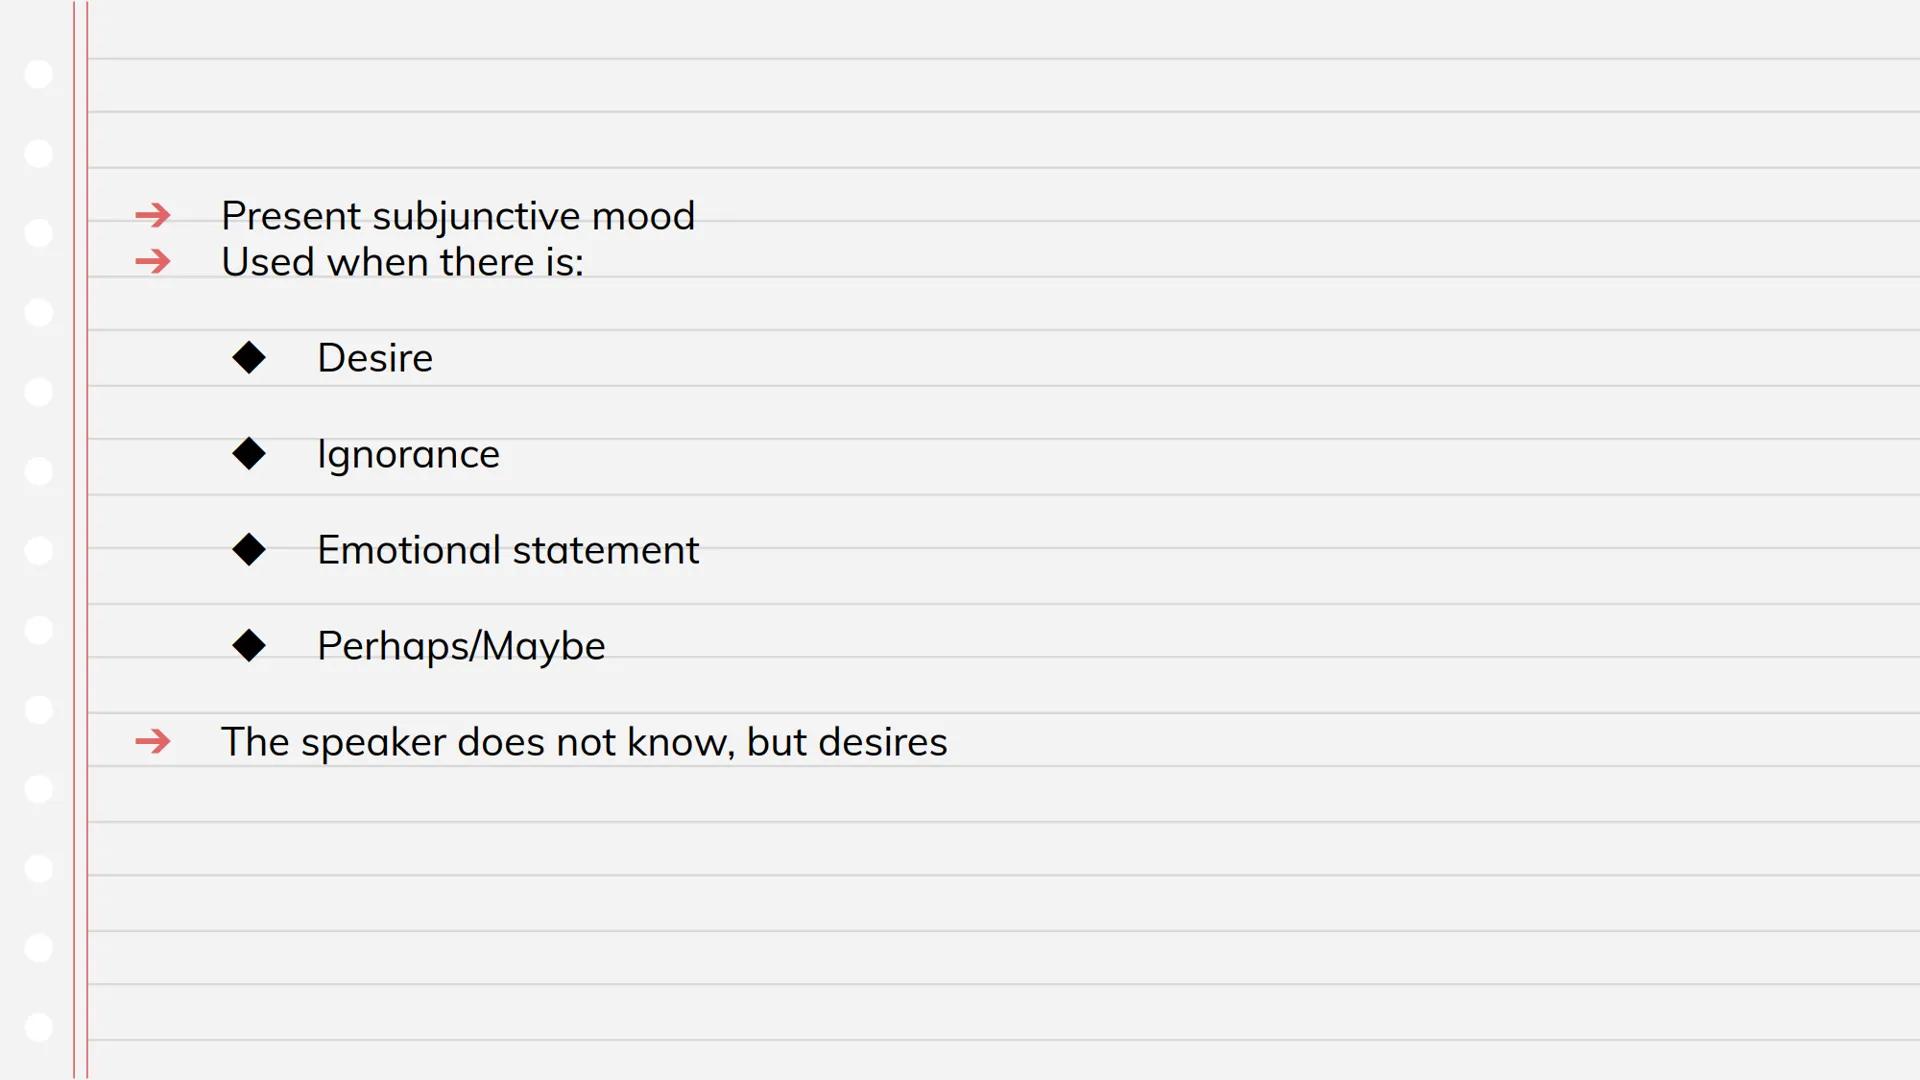The image size is (1920, 1080).
Task: Click the word "subjunctive" in the first line
Action: (475, 217)
